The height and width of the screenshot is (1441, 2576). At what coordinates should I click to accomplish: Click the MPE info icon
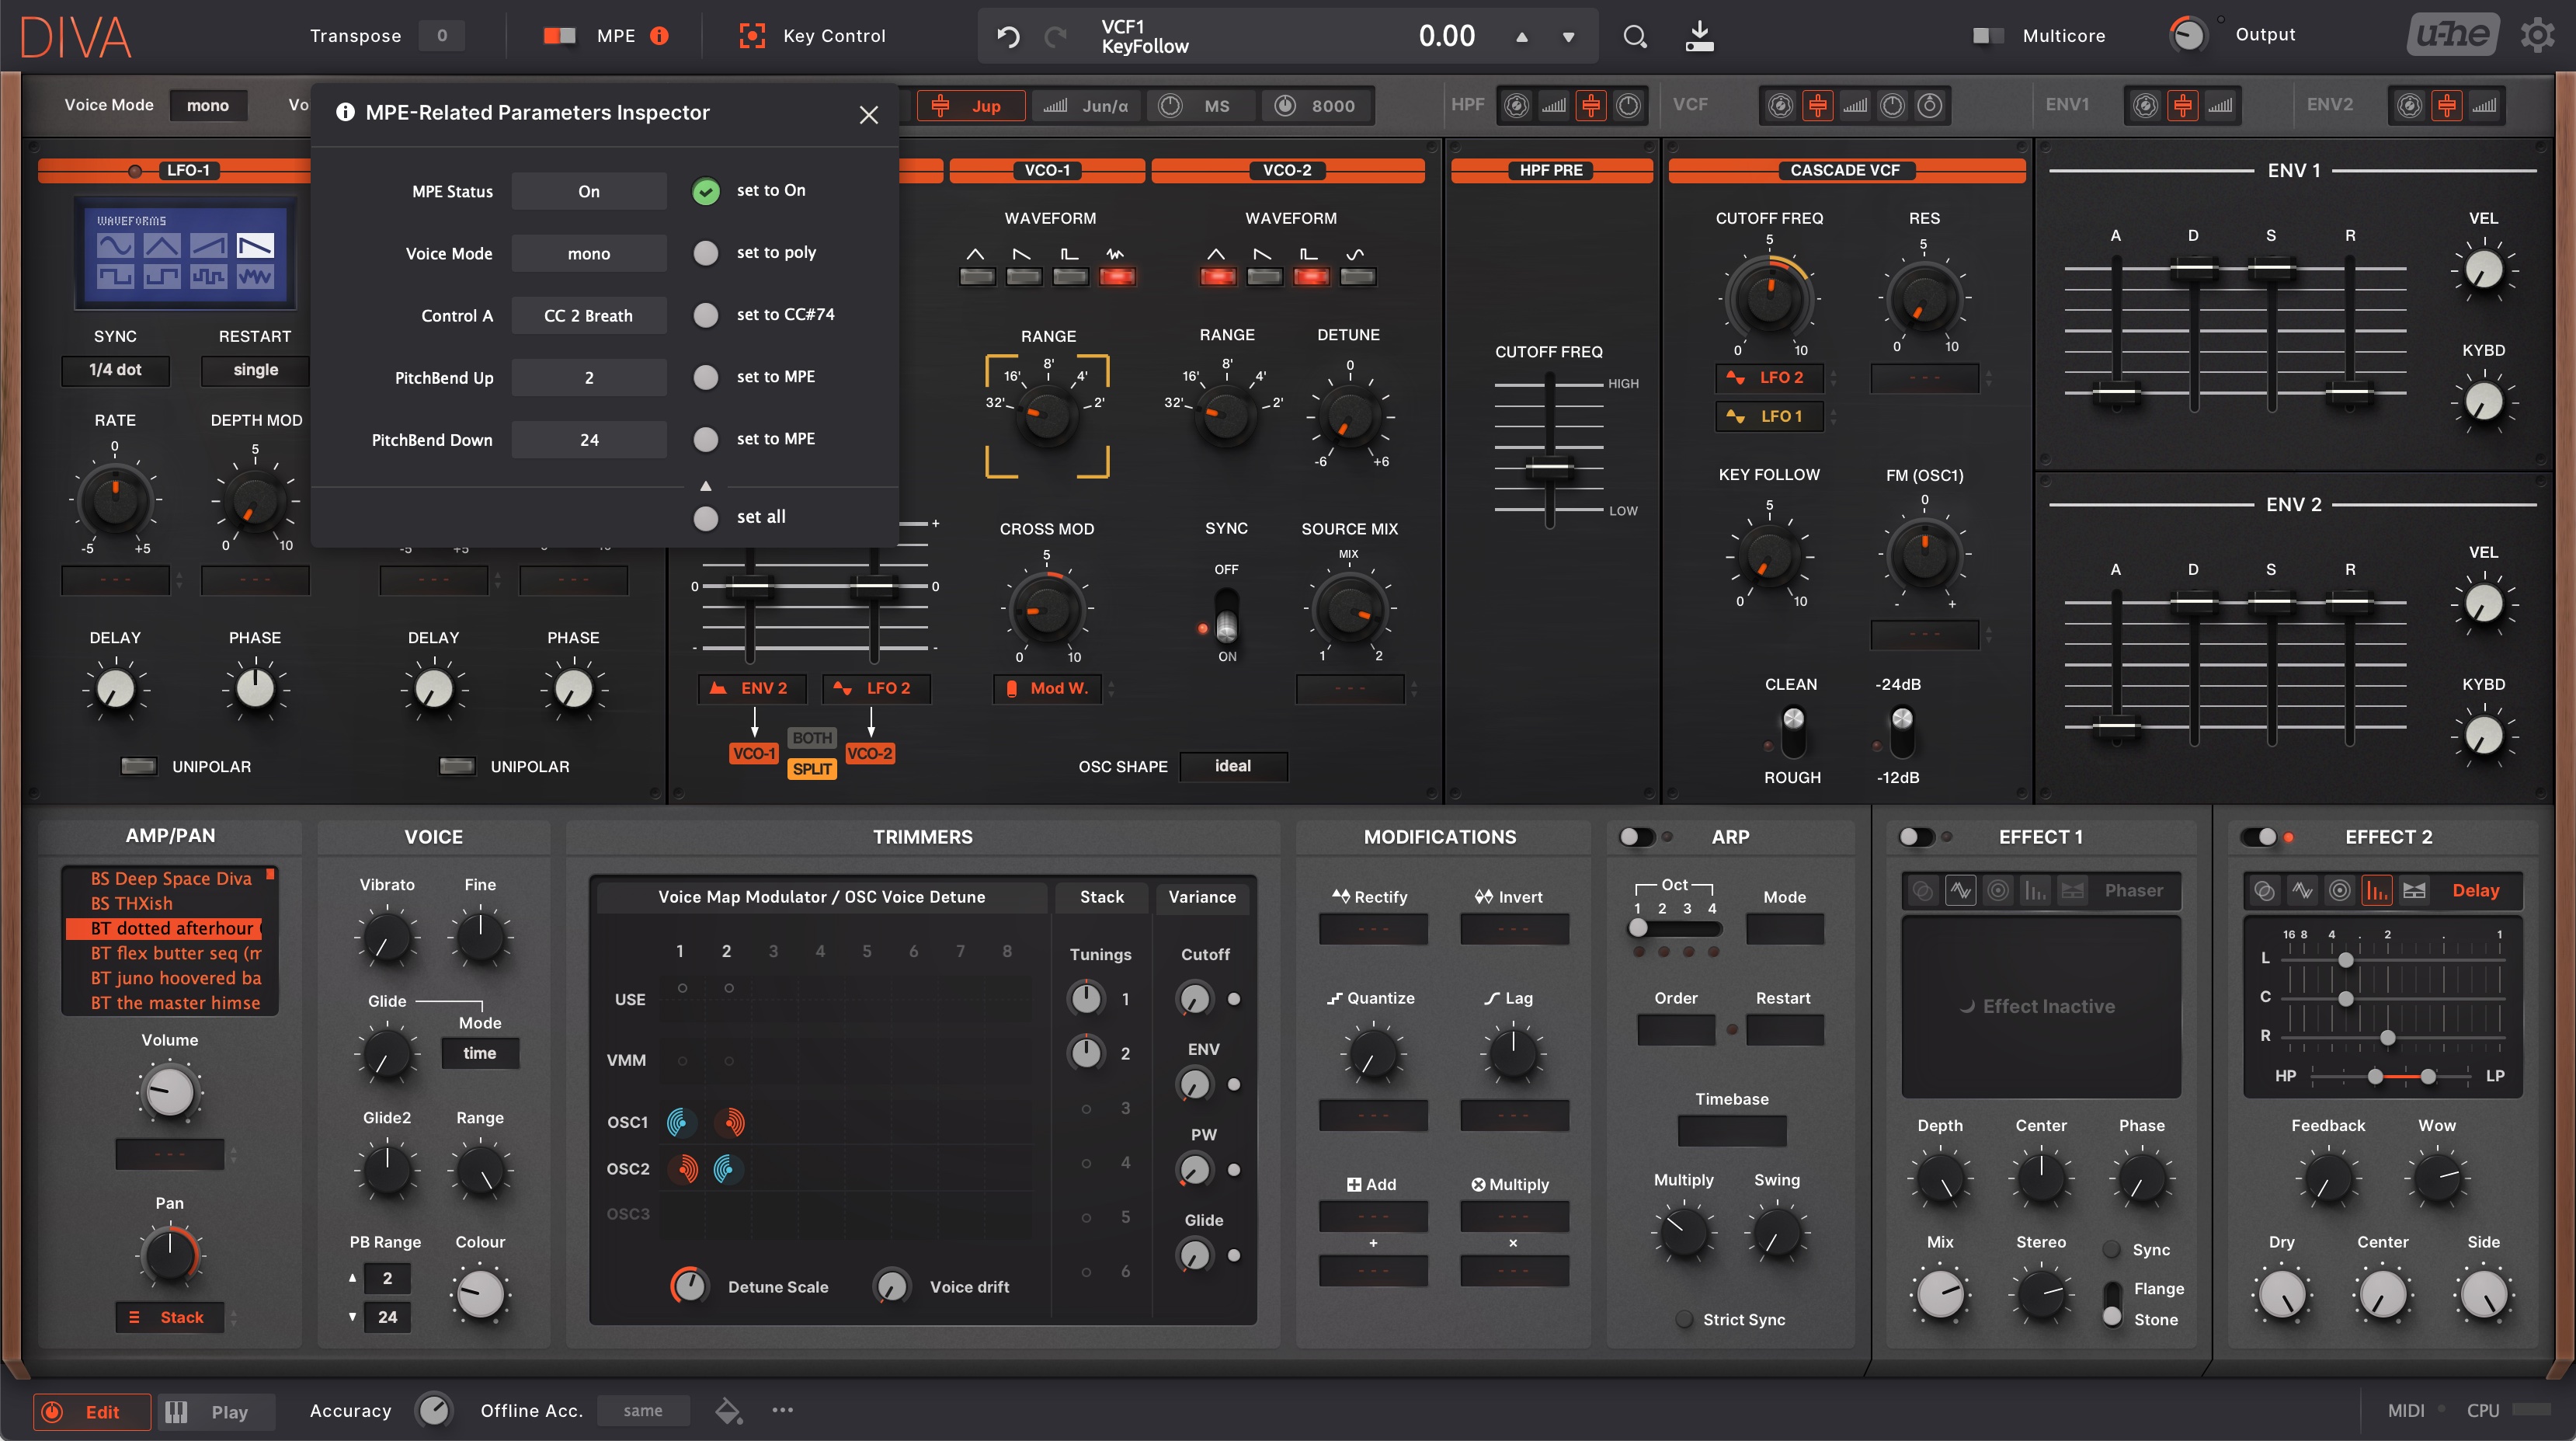click(x=659, y=36)
